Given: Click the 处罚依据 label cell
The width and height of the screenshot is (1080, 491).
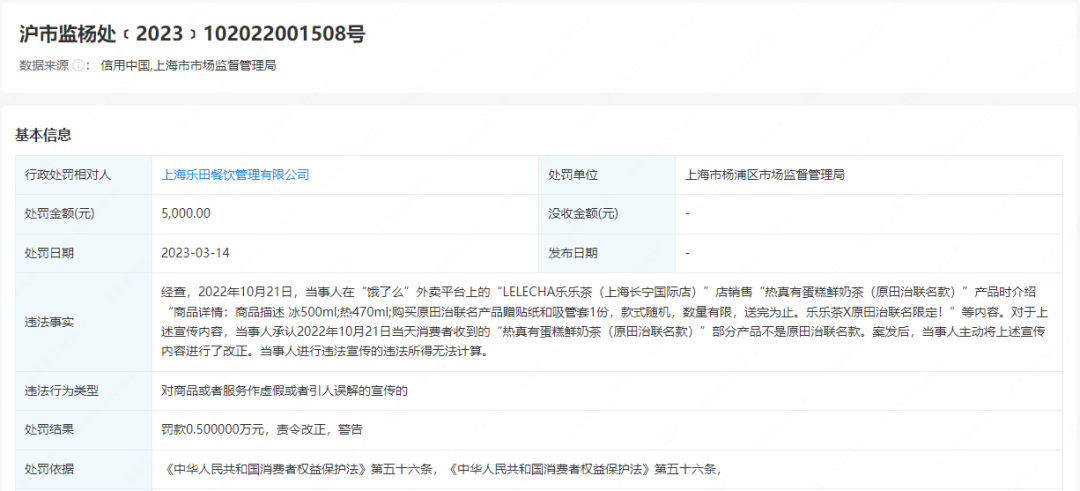Looking at the screenshot, I should (x=49, y=469).
